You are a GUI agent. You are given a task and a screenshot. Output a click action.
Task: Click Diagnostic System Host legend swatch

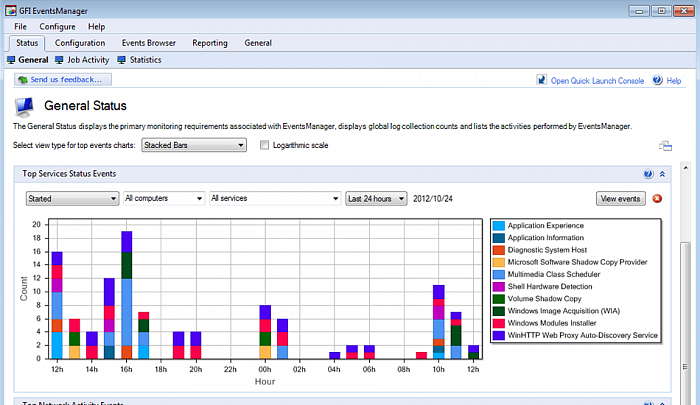[x=499, y=250]
